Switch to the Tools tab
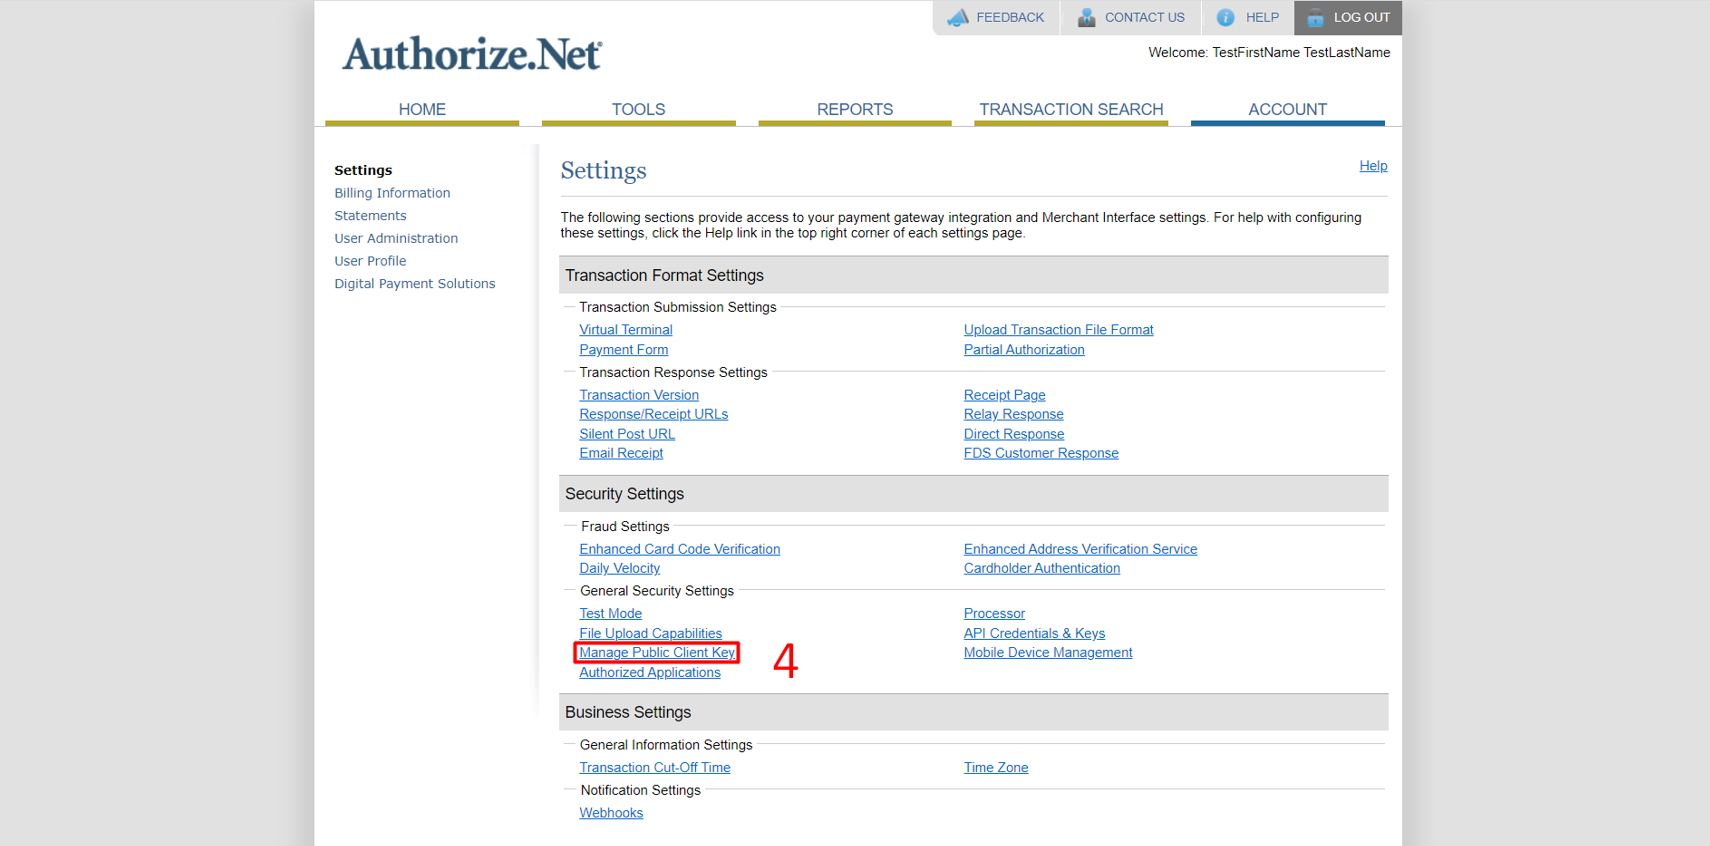1710x846 pixels. click(638, 109)
